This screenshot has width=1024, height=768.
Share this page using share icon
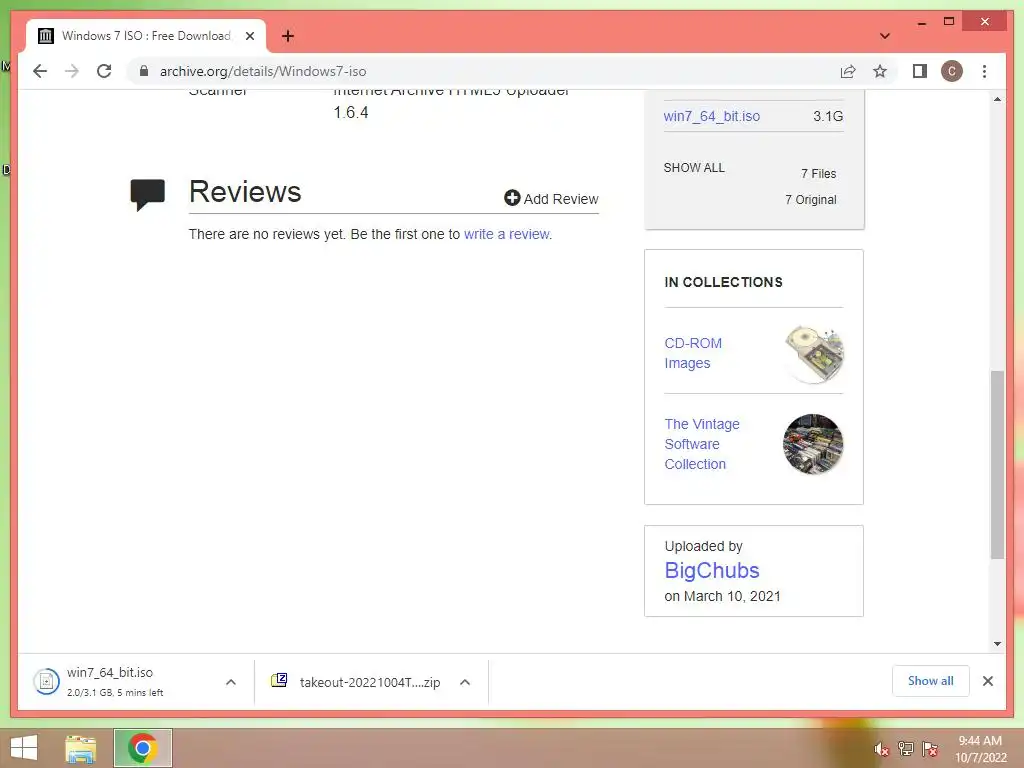coord(848,71)
